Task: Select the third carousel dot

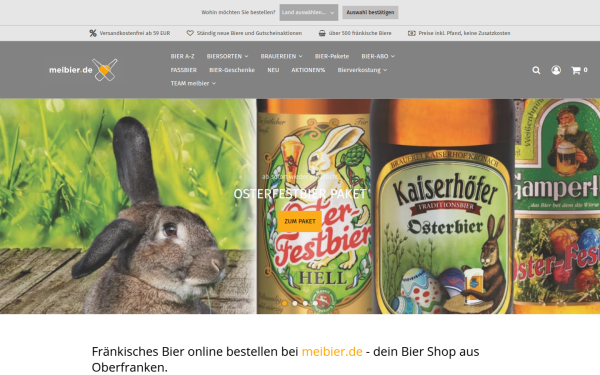Action: (x=305, y=303)
